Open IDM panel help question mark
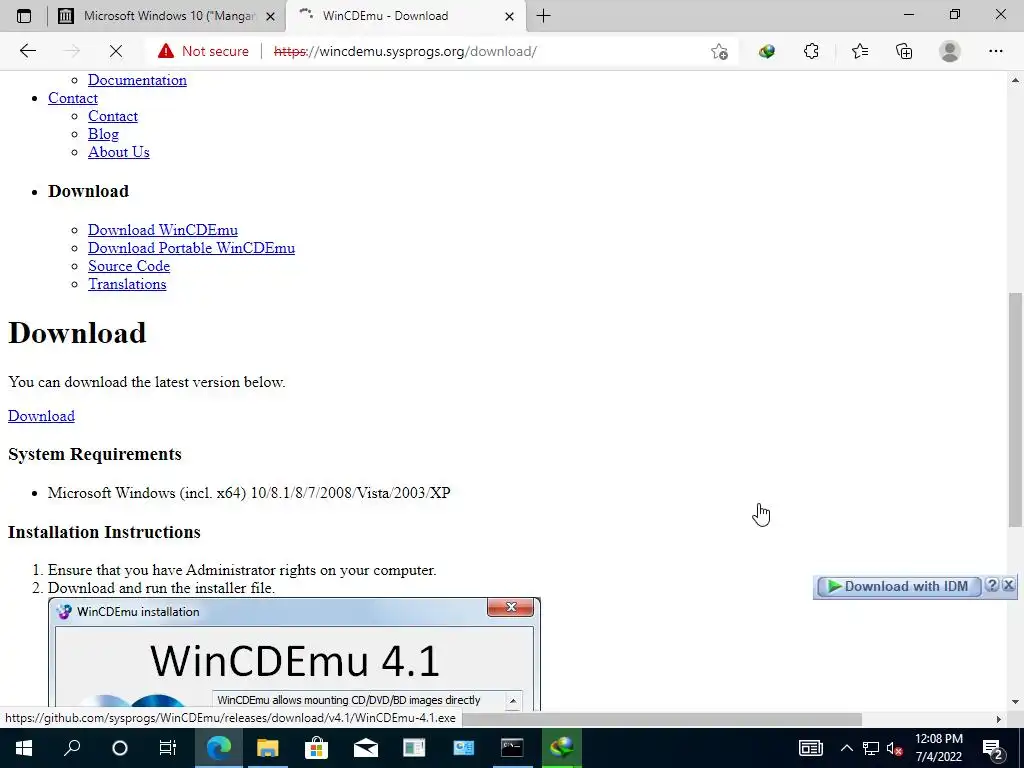Image resolution: width=1024 pixels, height=768 pixels. click(991, 585)
